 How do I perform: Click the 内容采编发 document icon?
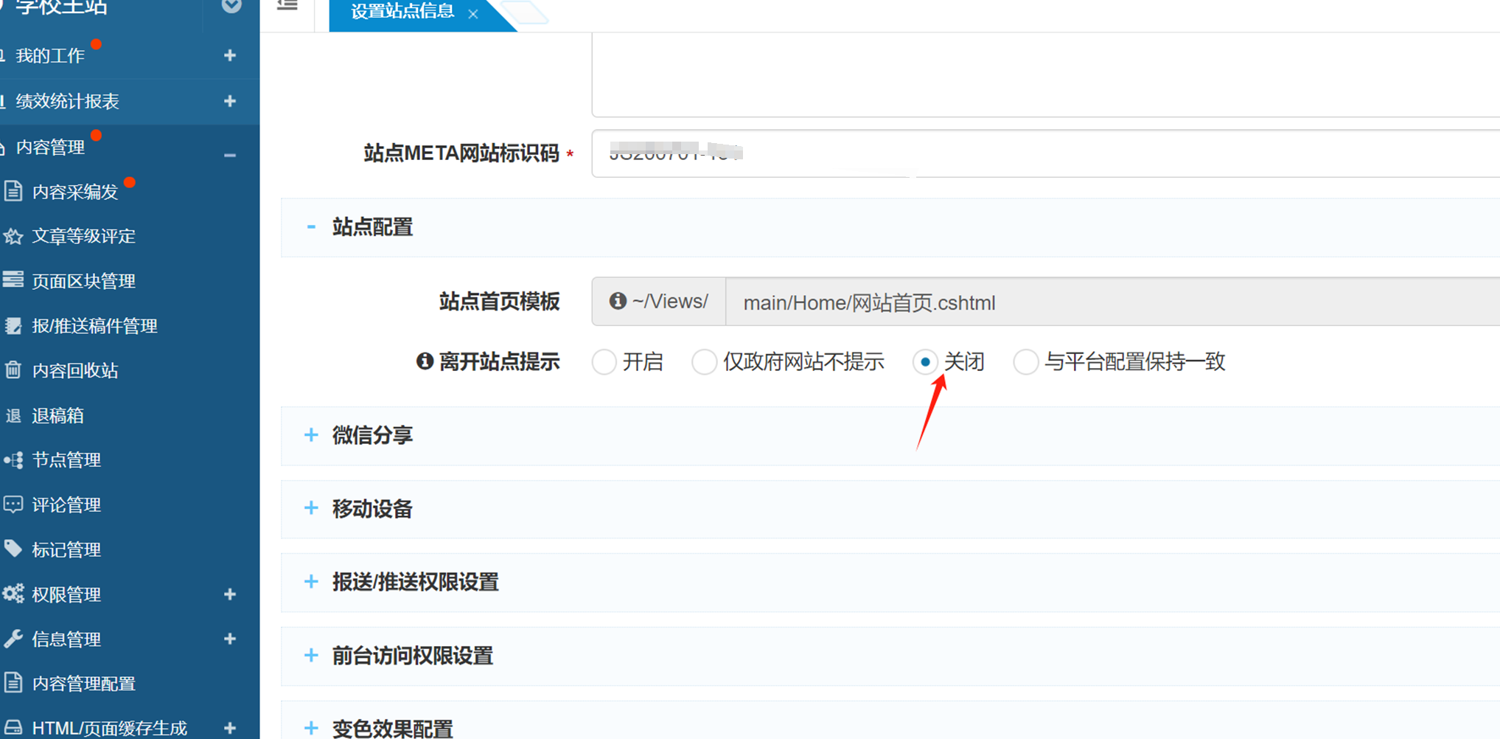tap(13, 191)
